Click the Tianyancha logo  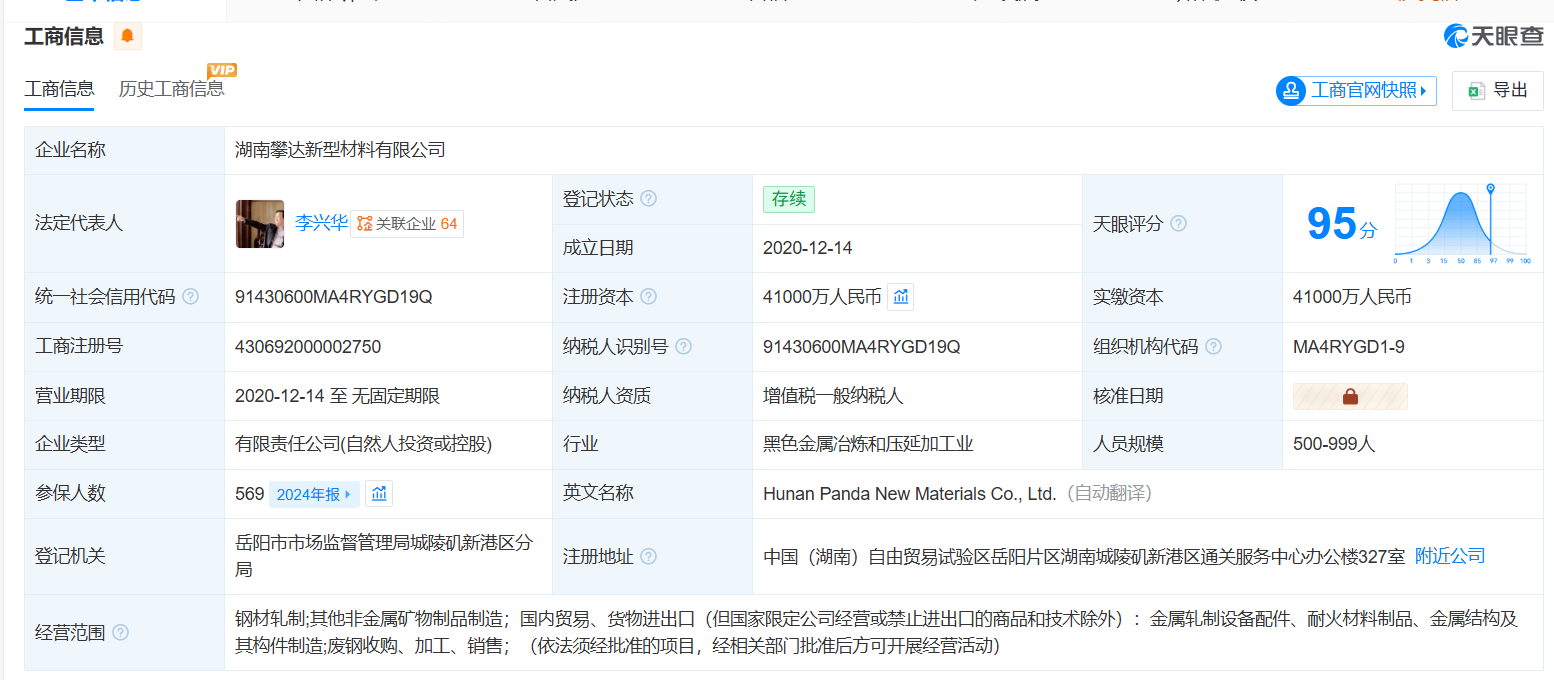1493,36
